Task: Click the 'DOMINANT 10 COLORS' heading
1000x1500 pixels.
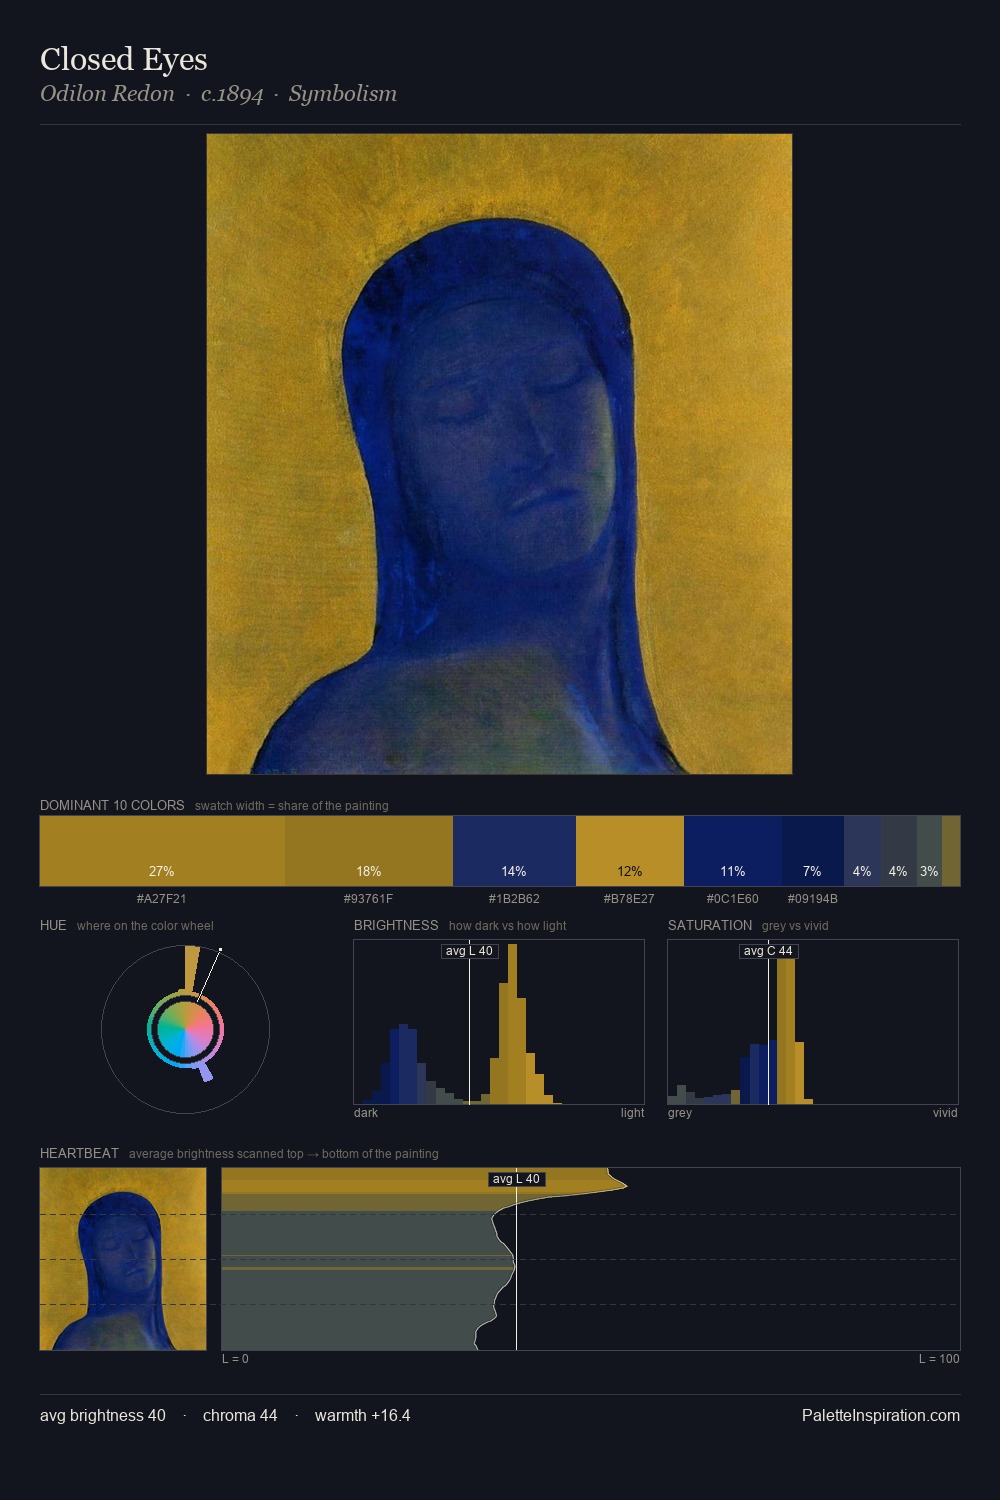Action: pyautogui.click(x=112, y=805)
